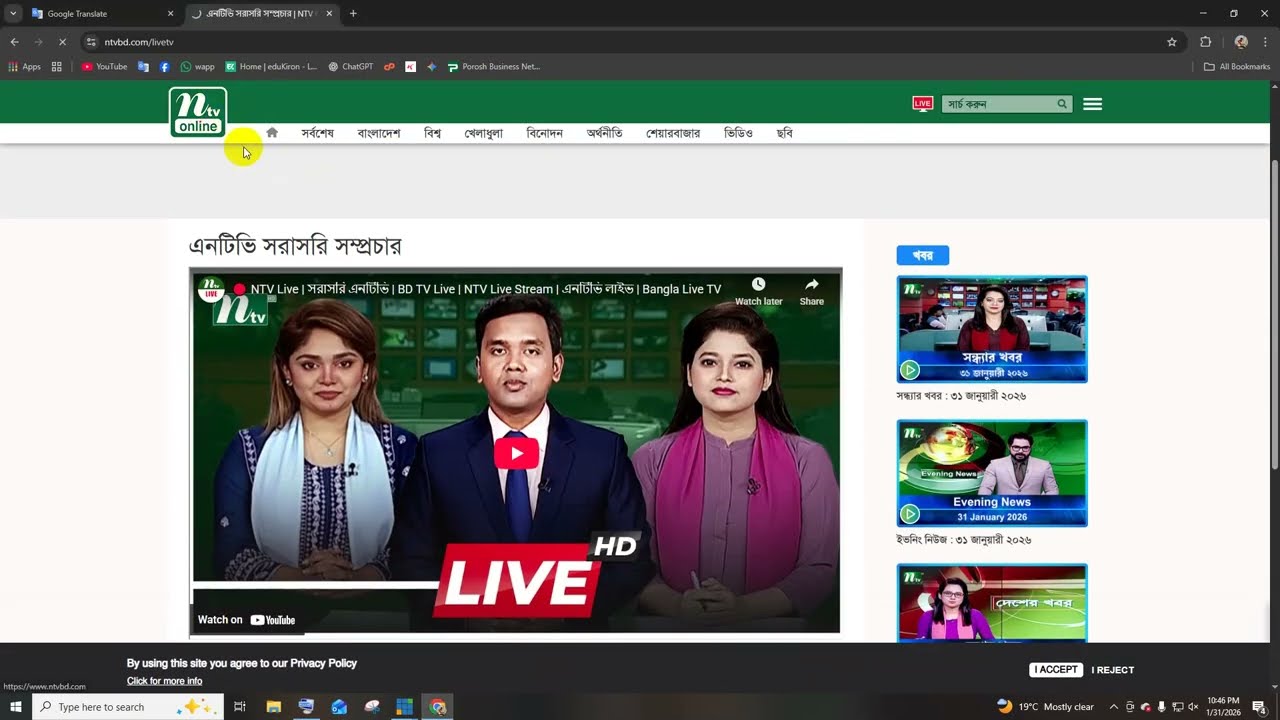The image size is (1280, 720).
Task: Bookmark this page with the star icon
Action: pos(1172,42)
